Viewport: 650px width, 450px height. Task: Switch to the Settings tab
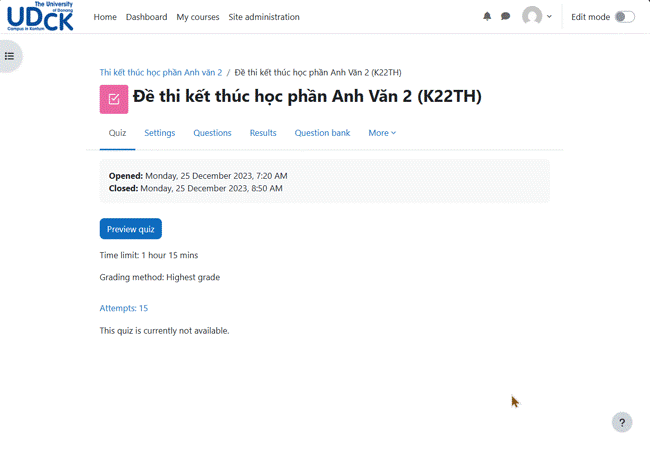click(159, 133)
